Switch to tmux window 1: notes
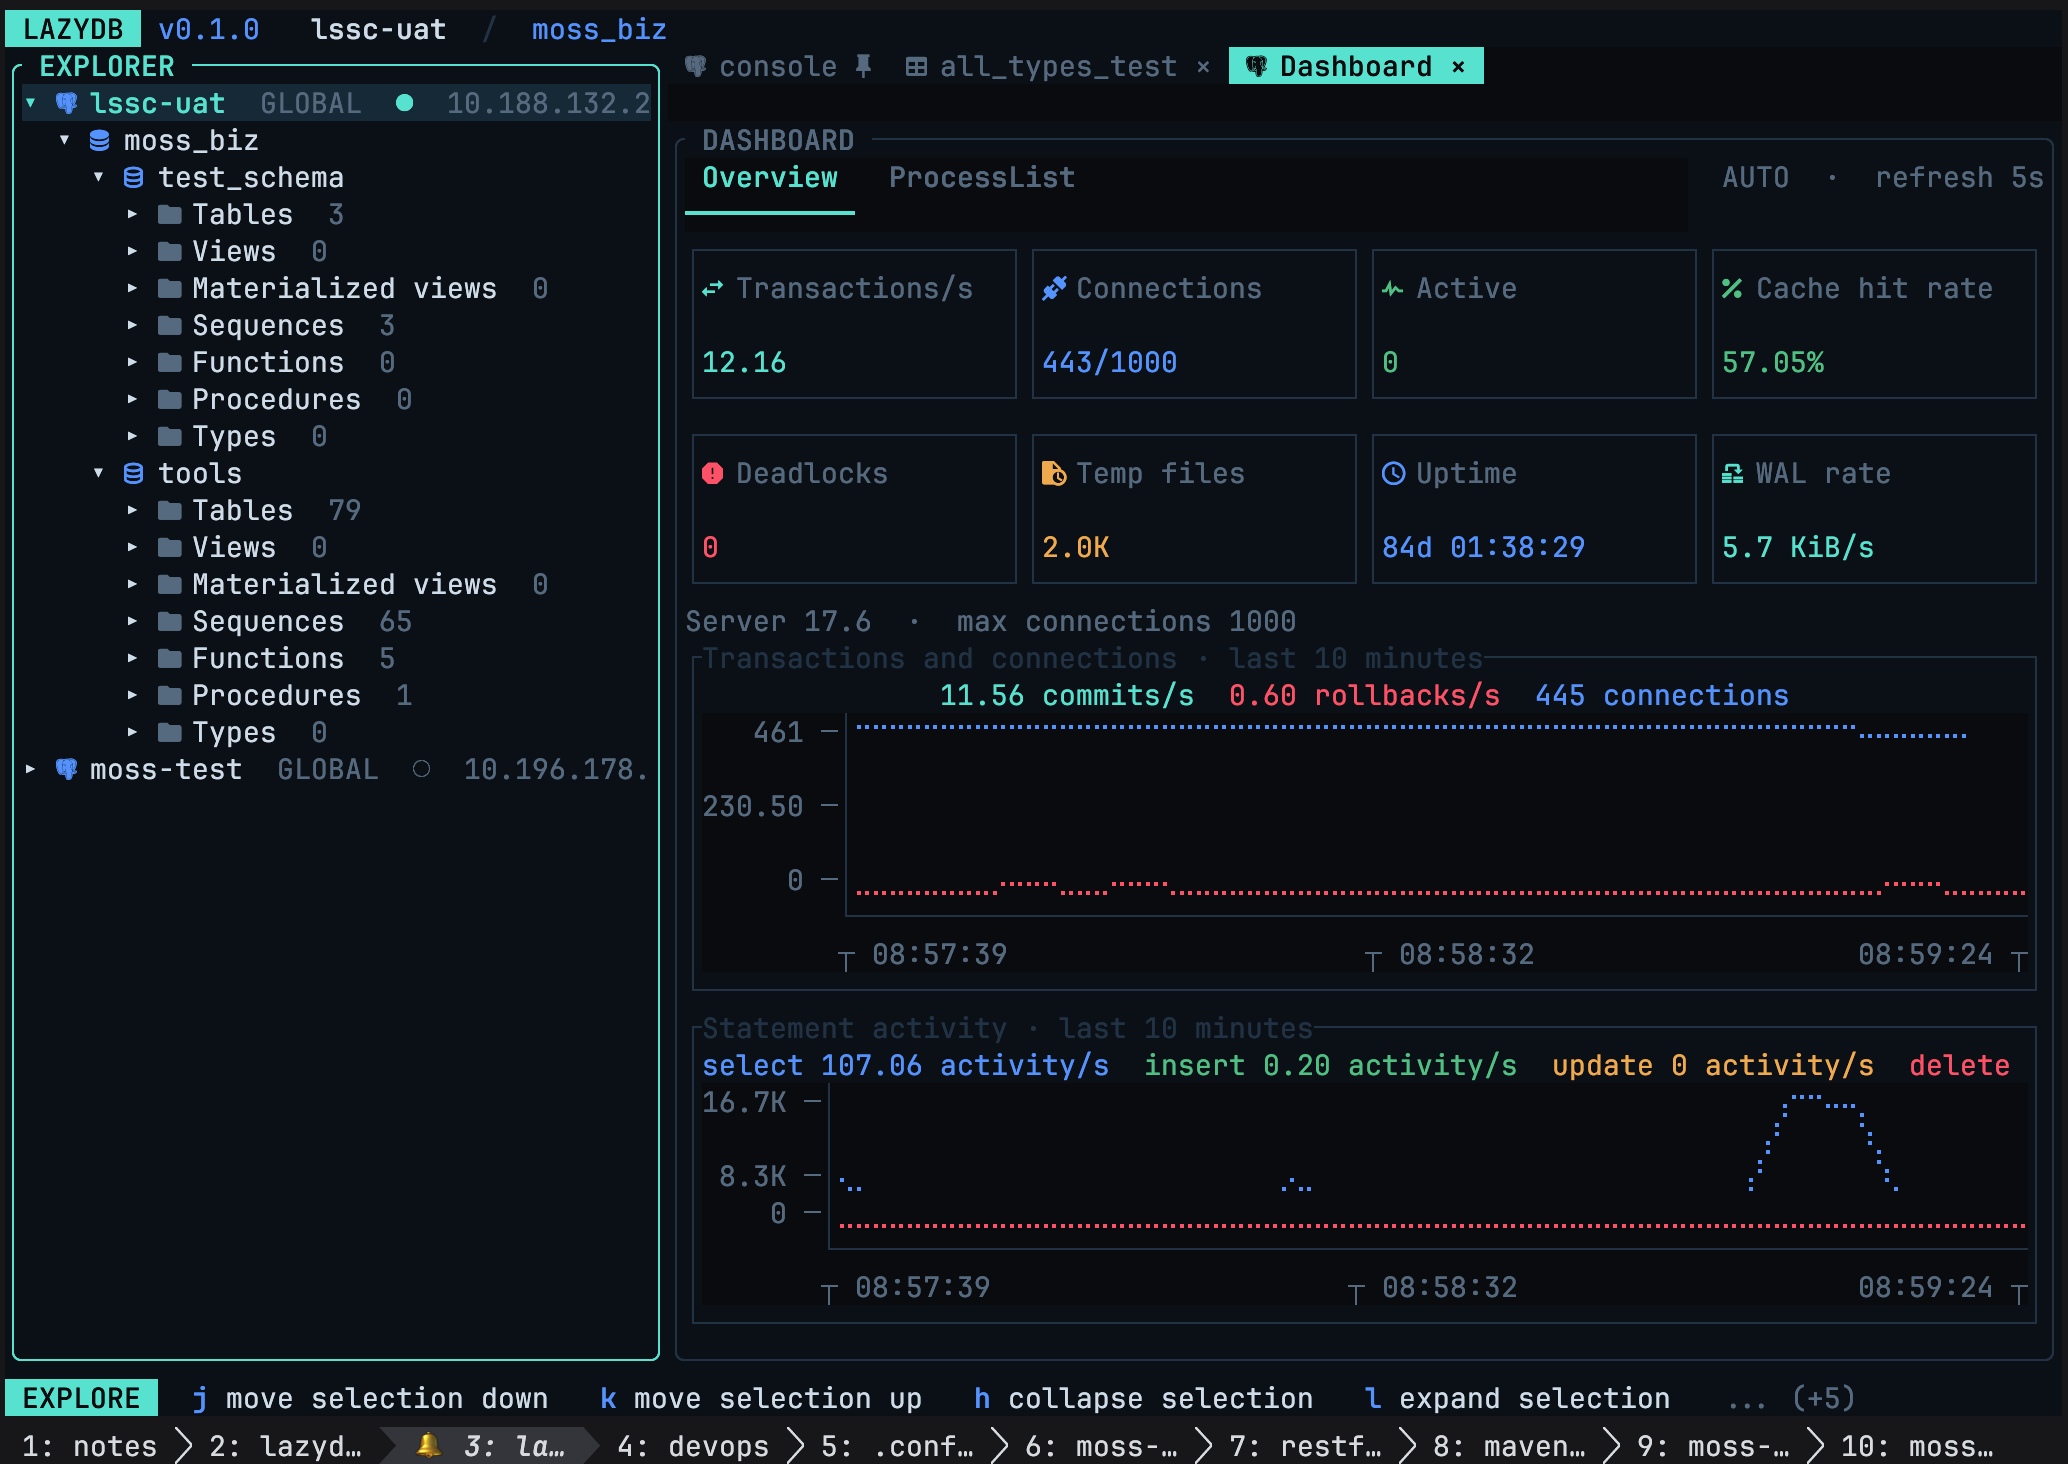 [89, 1446]
